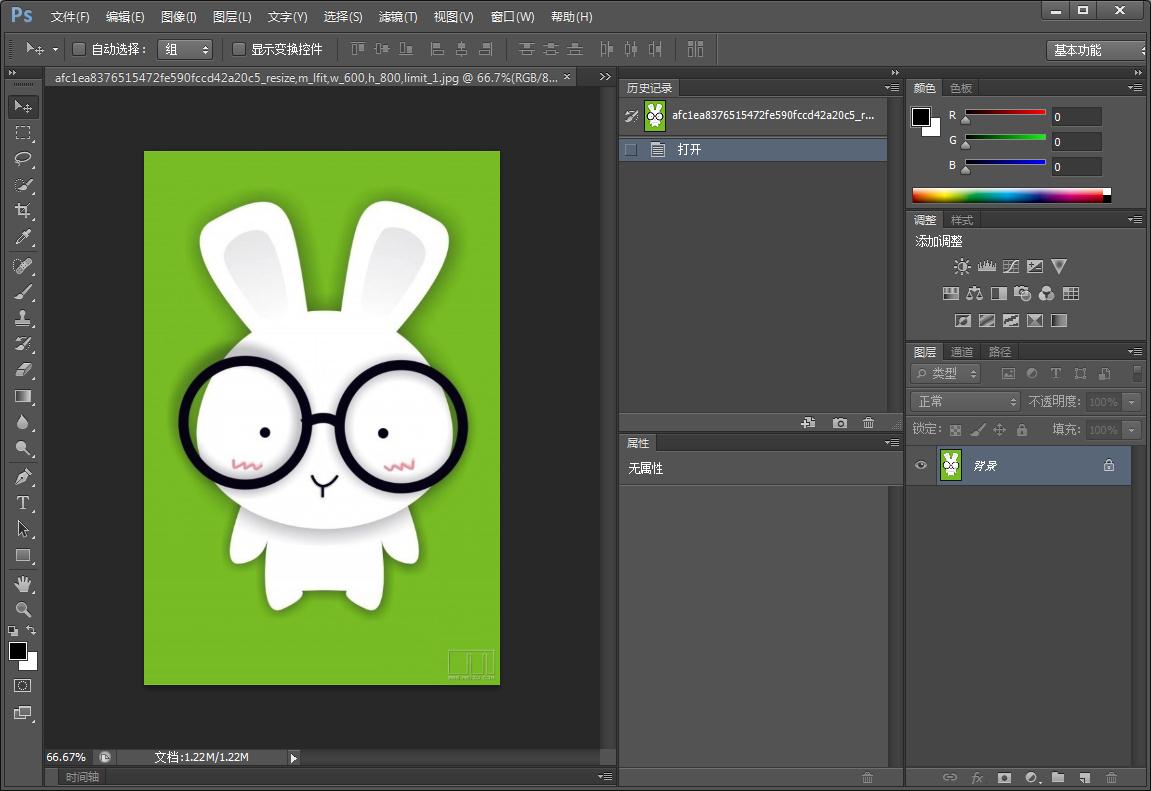Image resolution: width=1151 pixels, height=791 pixels.
Task: Select the Hand tool
Action: coord(22,583)
